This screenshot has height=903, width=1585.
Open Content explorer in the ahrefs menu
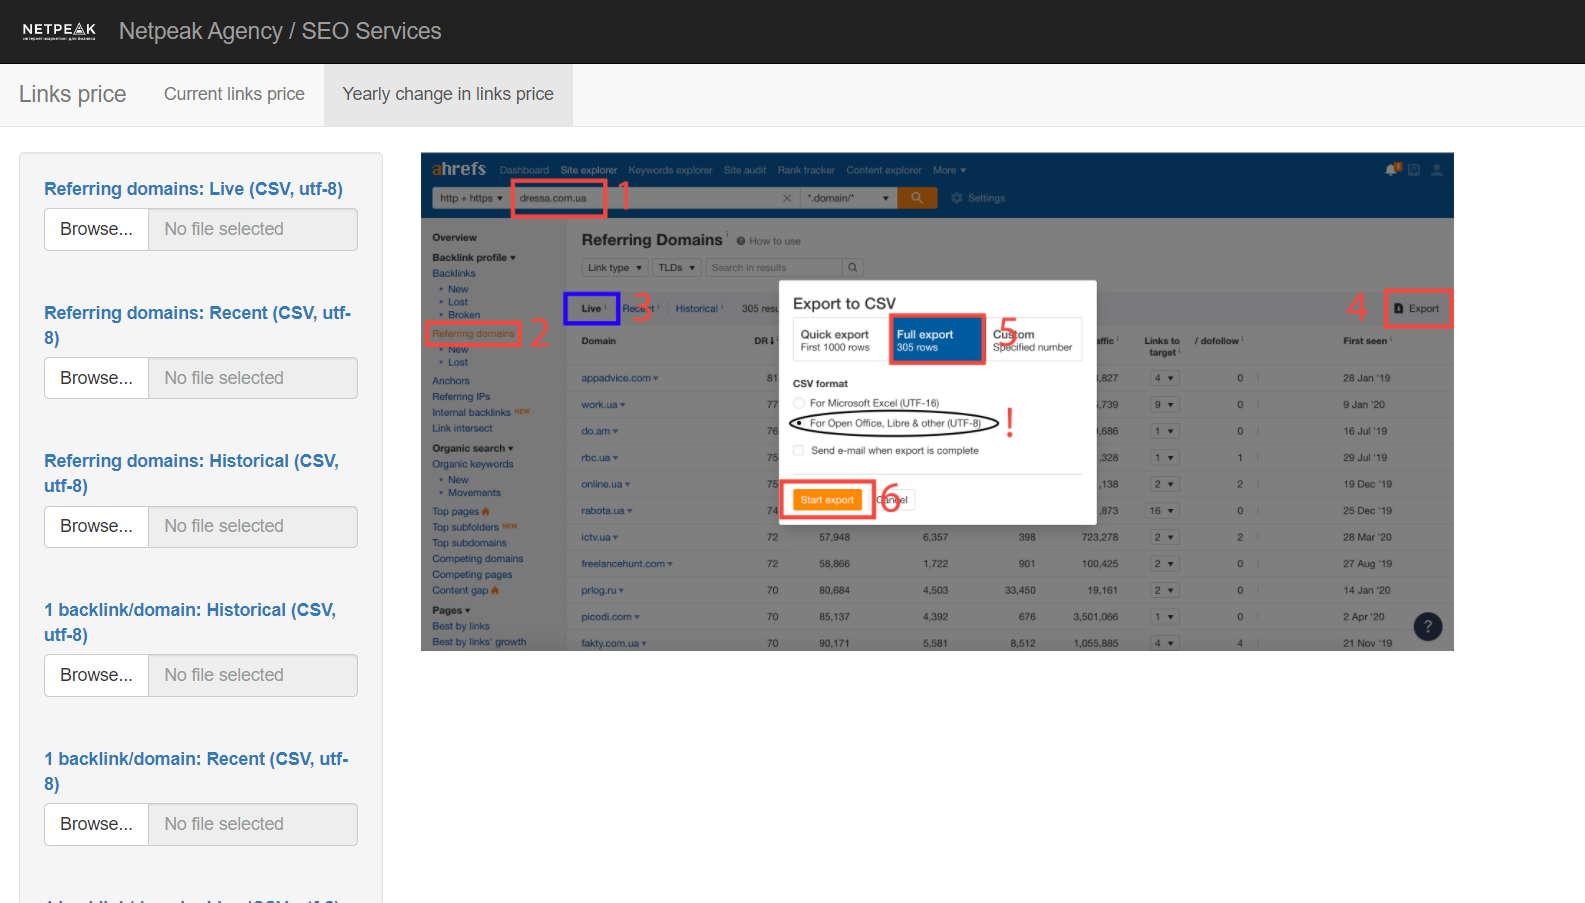coord(884,170)
